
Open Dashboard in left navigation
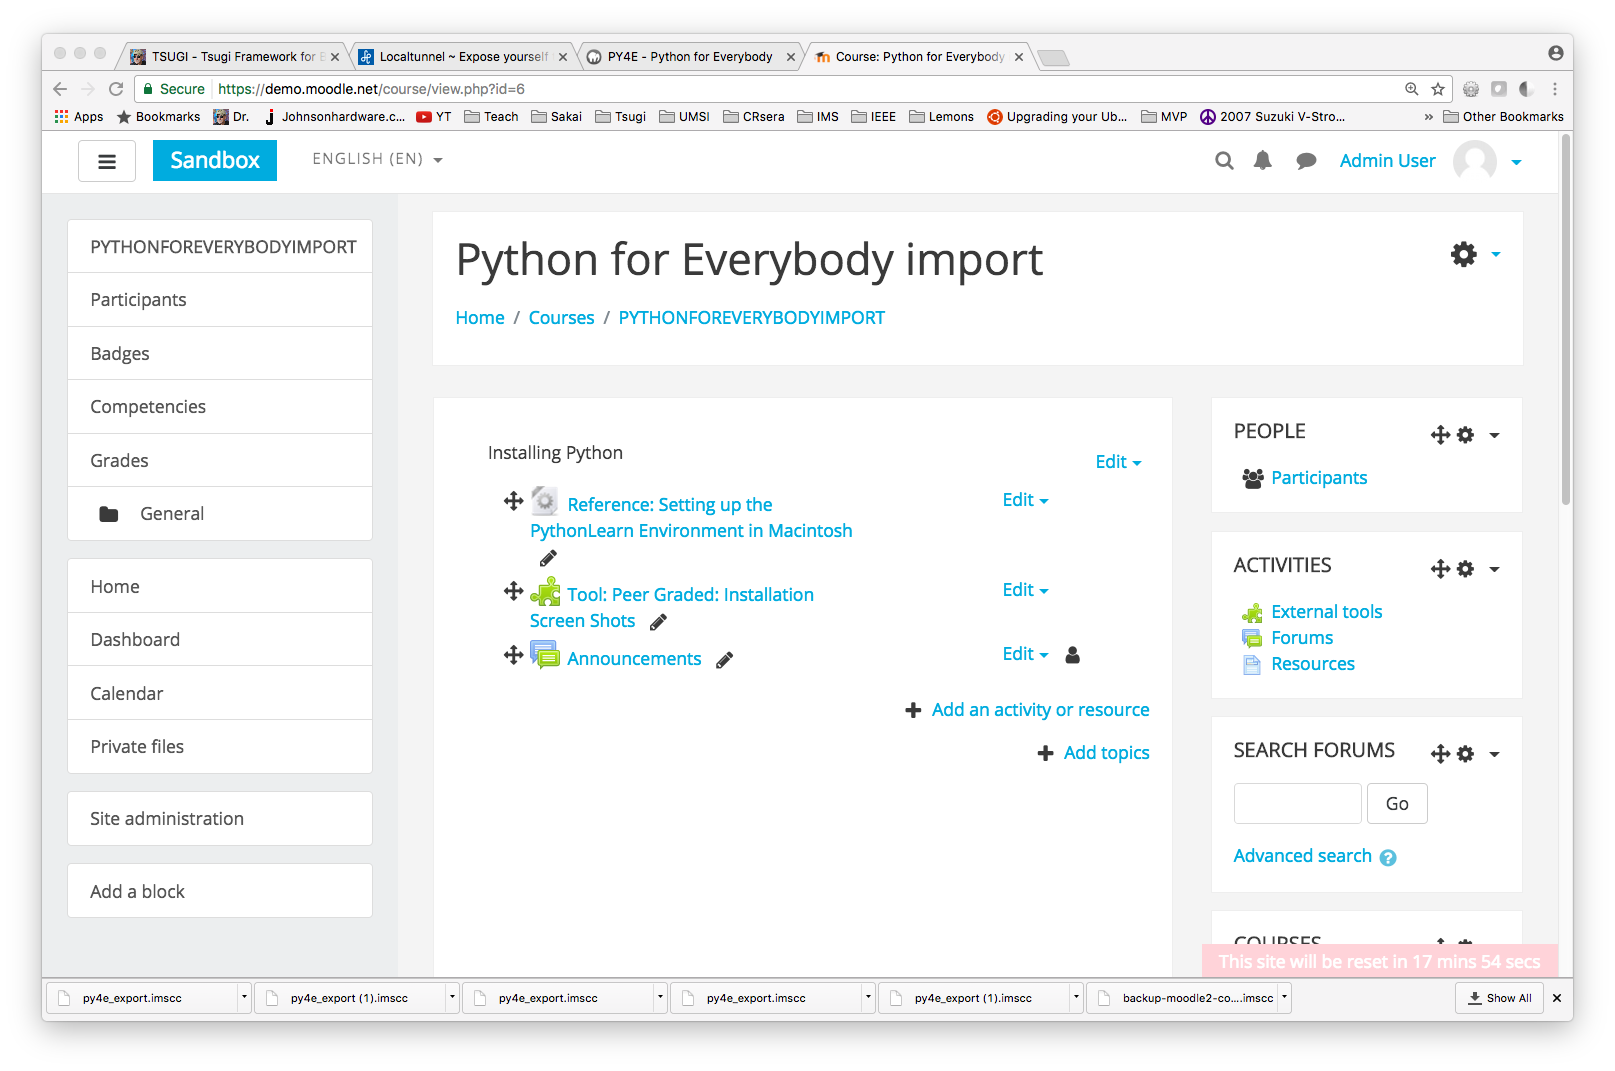tap(220, 640)
